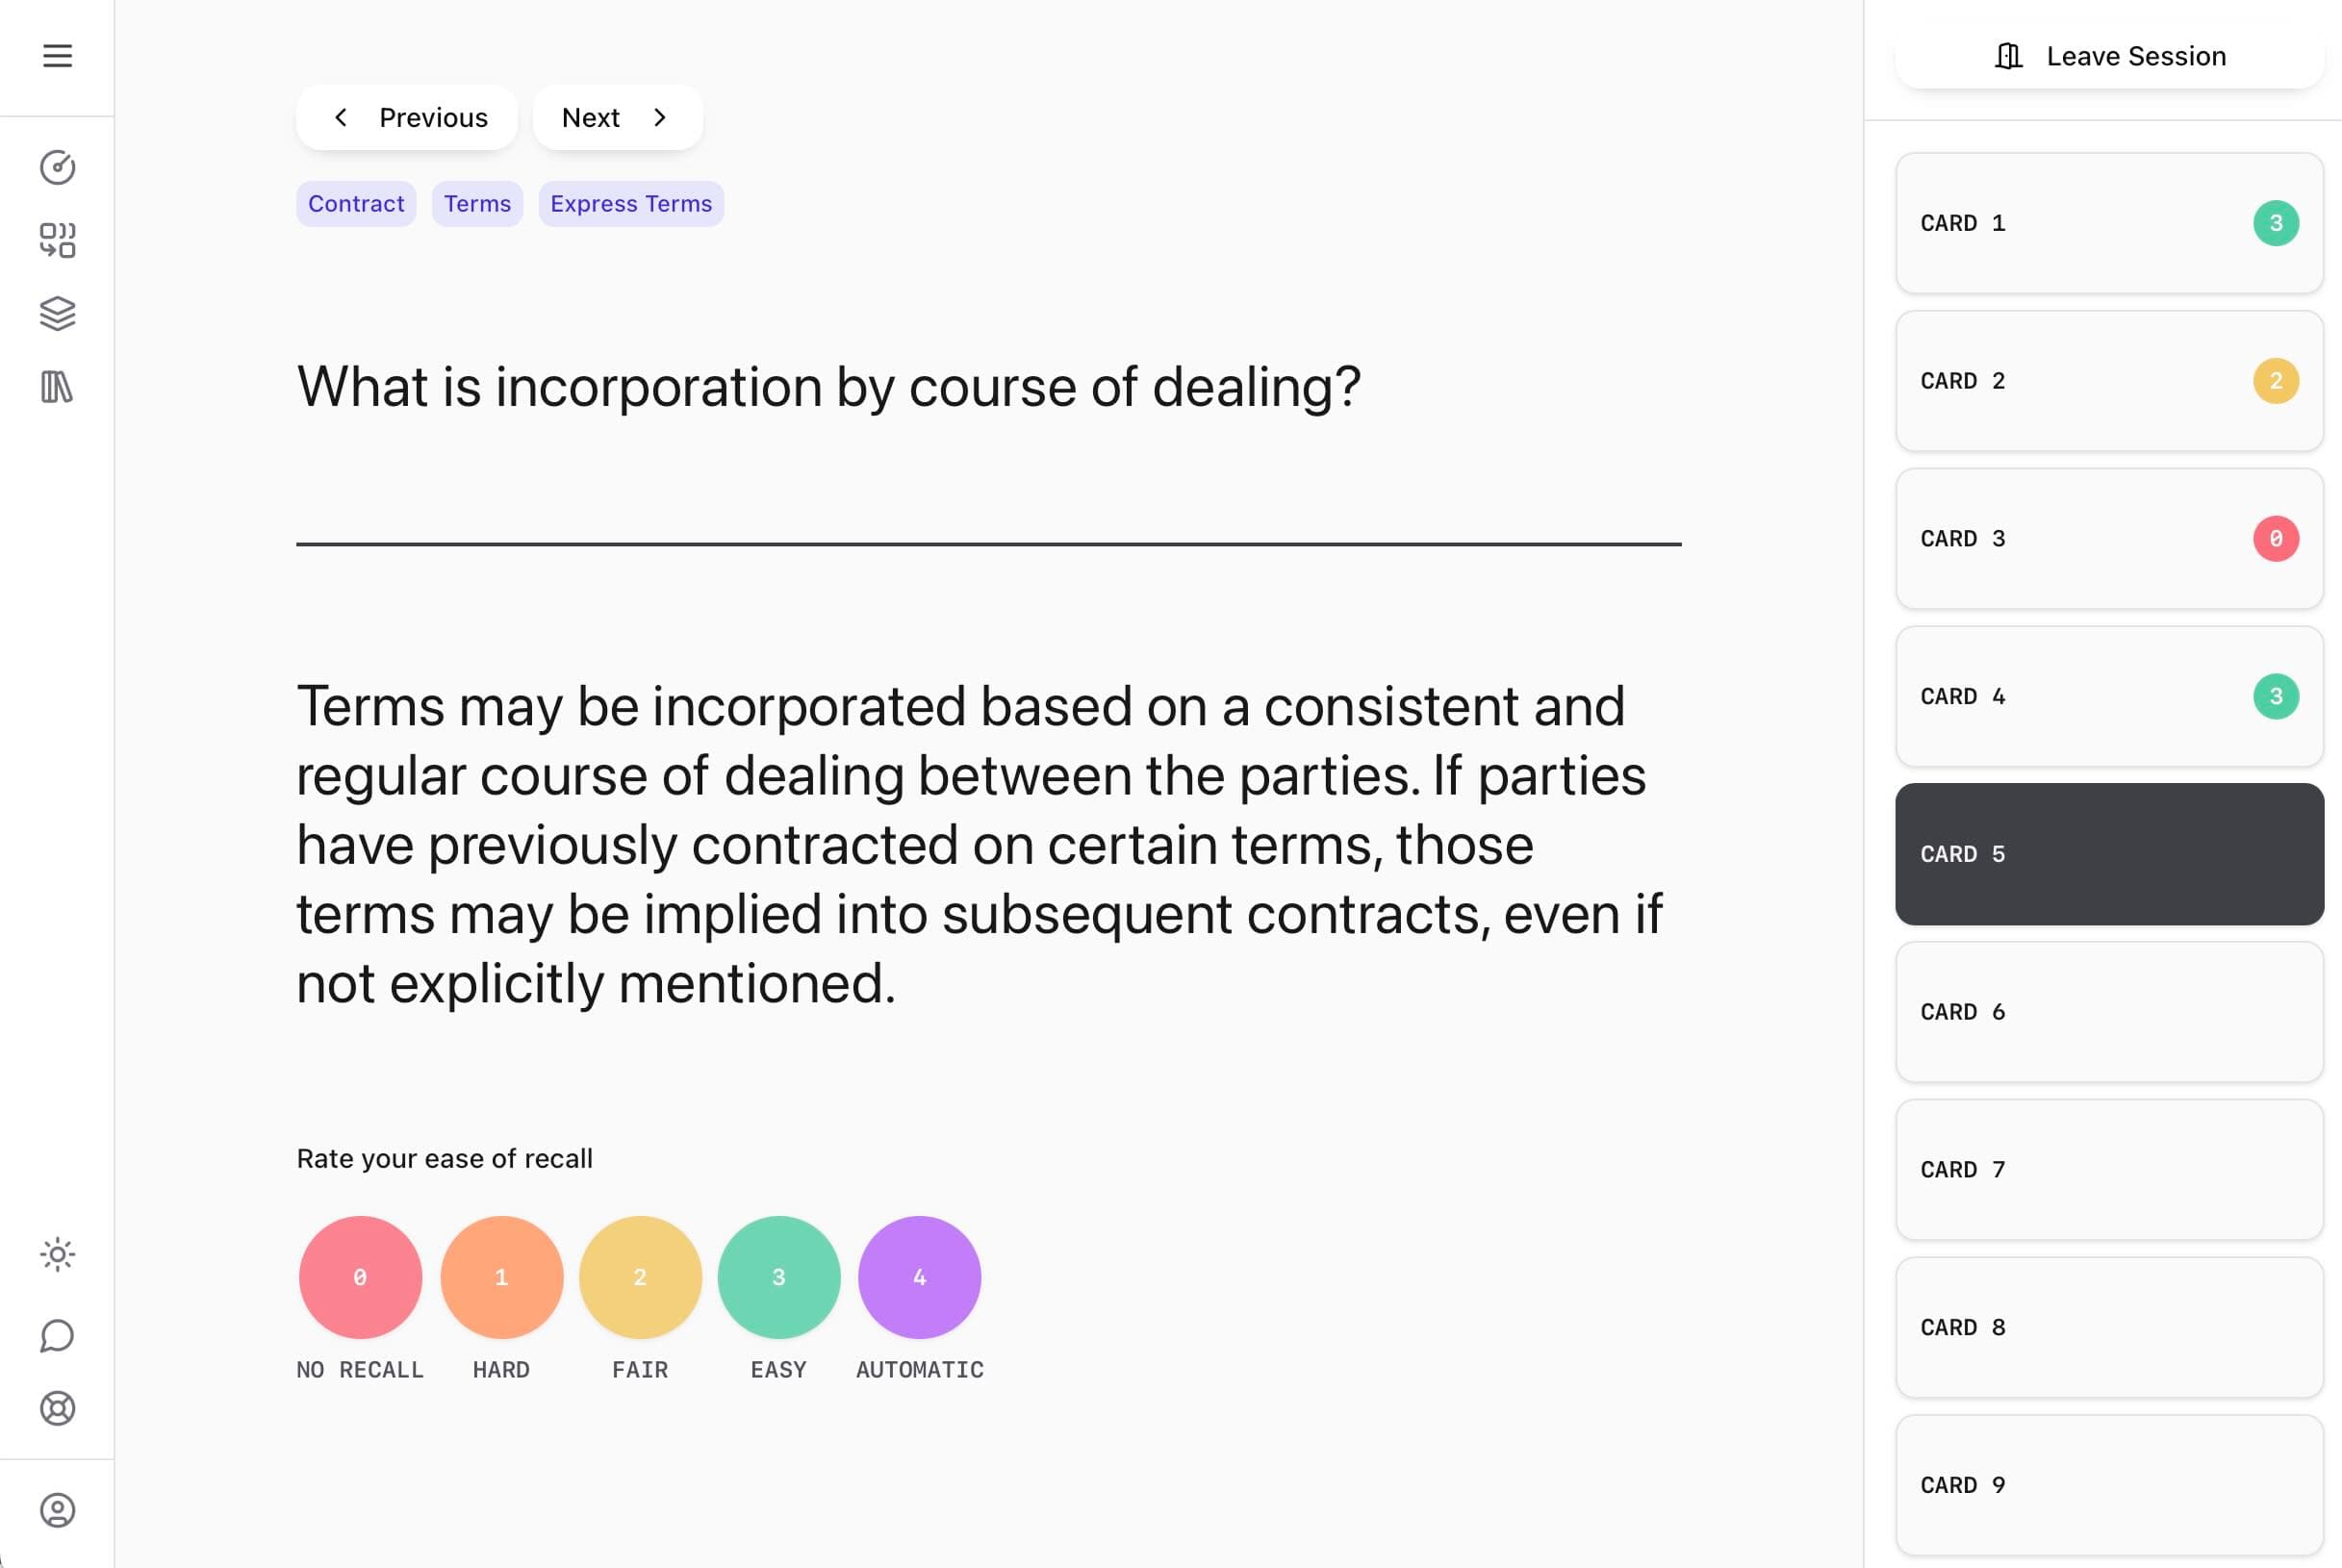Open the library books icon
The width and height of the screenshot is (2342, 1568).
[x=57, y=387]
